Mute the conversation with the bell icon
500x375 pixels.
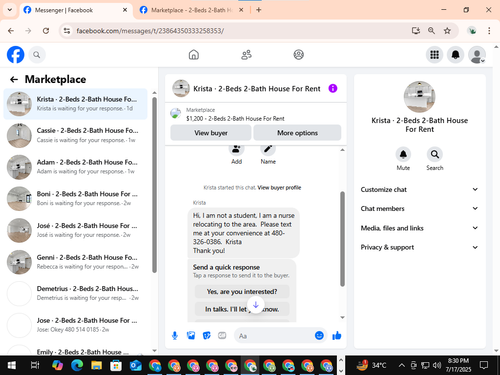click(403, 154)
